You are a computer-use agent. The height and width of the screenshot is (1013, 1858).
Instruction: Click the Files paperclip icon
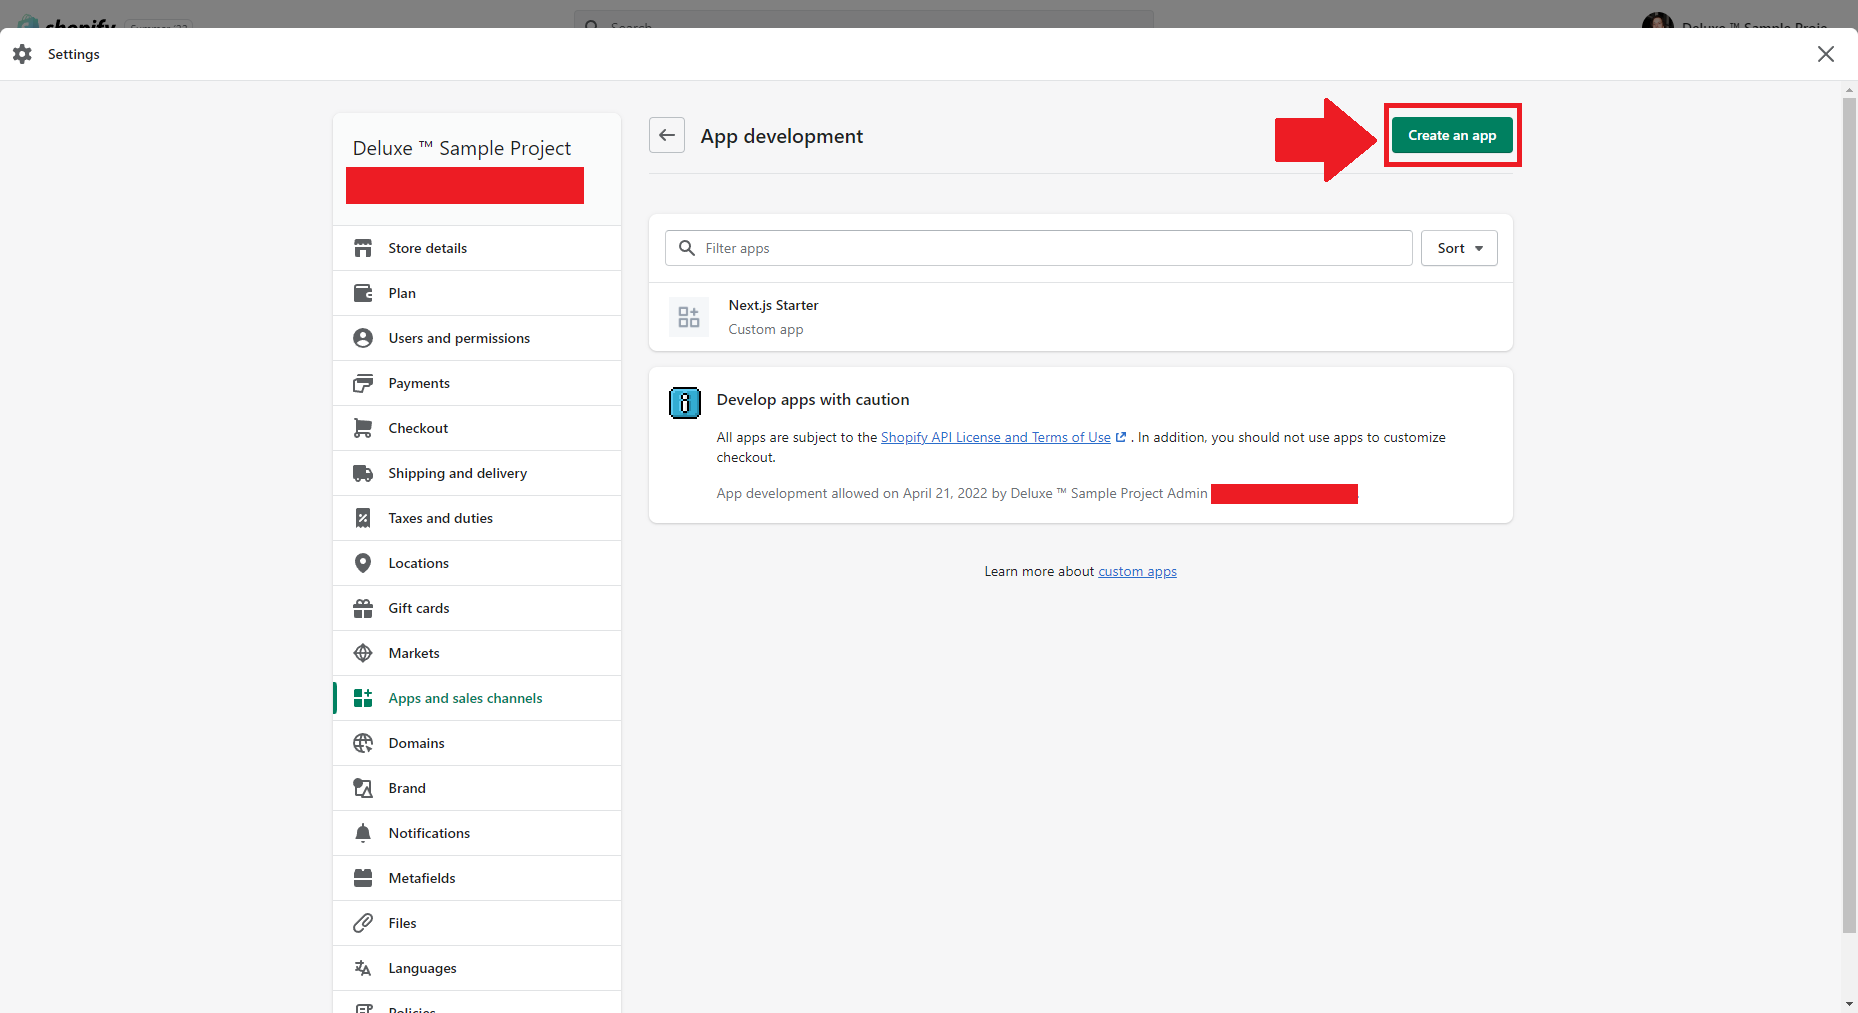[x=363, y=923]
